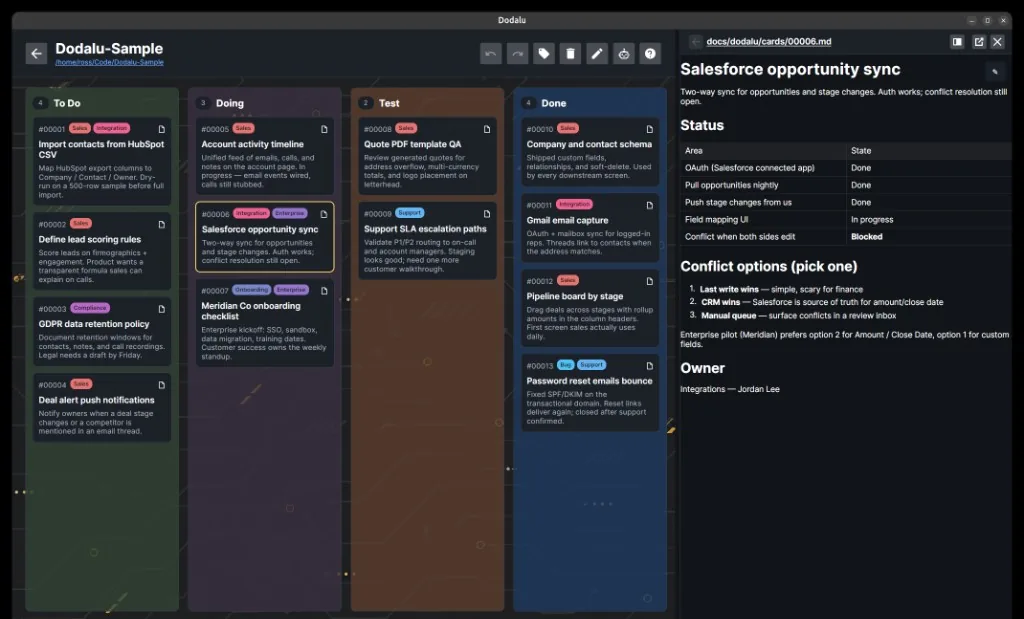Select the To Do column header
Image resolution: width=1024 pixels, height=619 pixels.
tap(67, 103)
